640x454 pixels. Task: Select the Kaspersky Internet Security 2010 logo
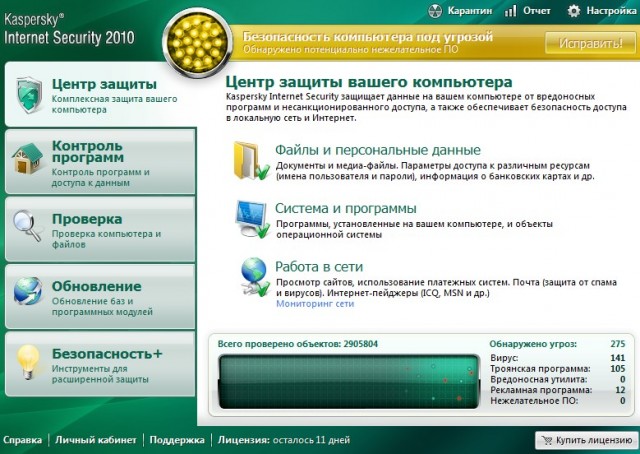[69, 29]
